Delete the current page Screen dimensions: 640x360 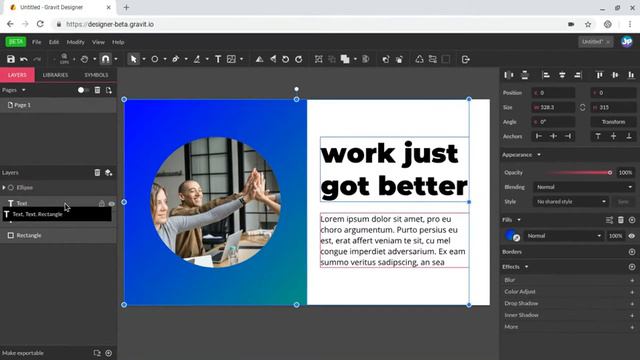(x=97, y=90)
